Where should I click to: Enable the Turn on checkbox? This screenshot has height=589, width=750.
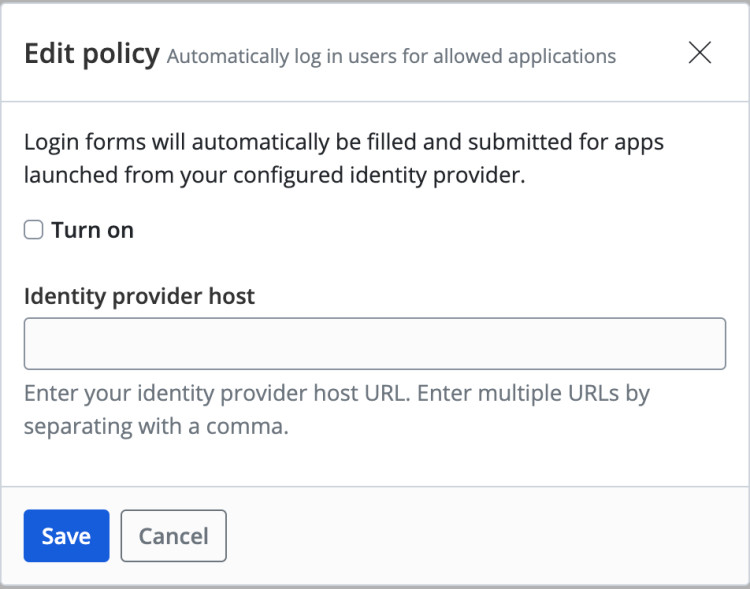pyautogui.click(x=34, y=230)
